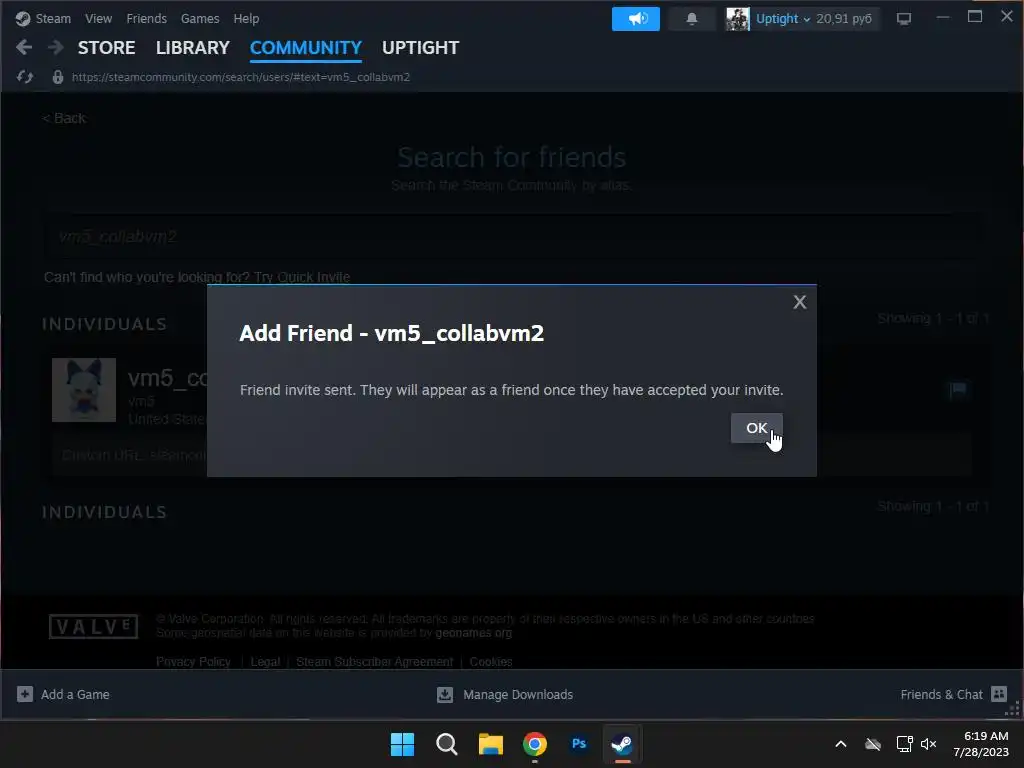Click the plus icon next to Add a Game
The width and height of the screenshot is (1024, 768).
(25, 694)
